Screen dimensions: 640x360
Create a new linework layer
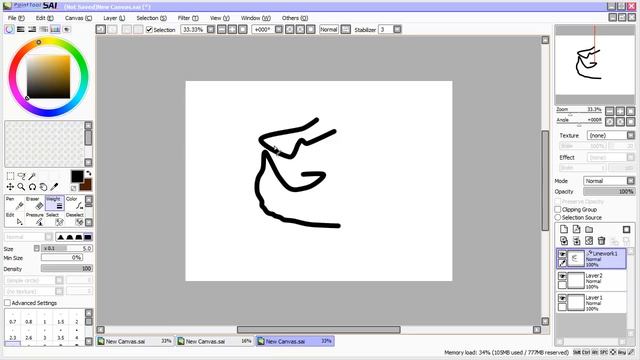576,229
